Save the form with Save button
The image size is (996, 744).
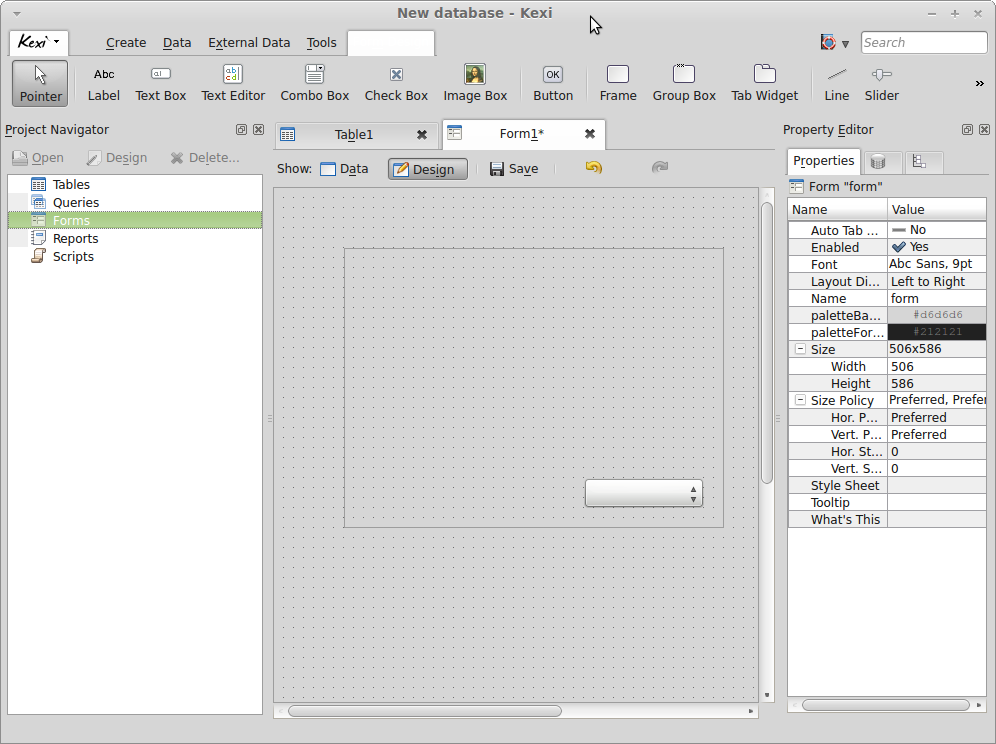pyautogui.click(x=514, y=169)
